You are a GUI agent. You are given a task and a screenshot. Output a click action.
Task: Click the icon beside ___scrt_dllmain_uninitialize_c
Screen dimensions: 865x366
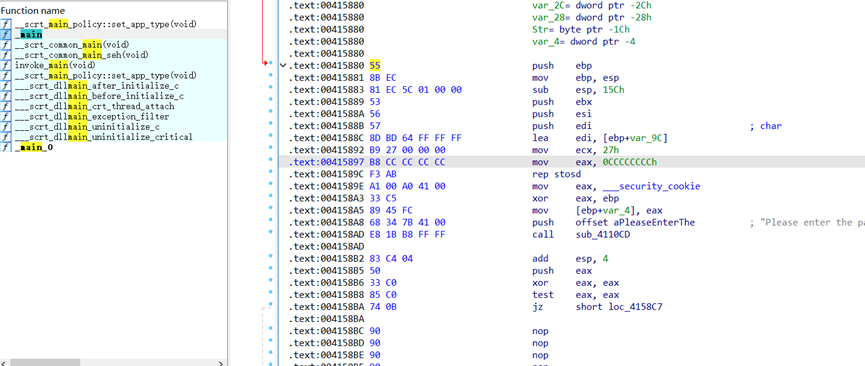coord(5,126)
